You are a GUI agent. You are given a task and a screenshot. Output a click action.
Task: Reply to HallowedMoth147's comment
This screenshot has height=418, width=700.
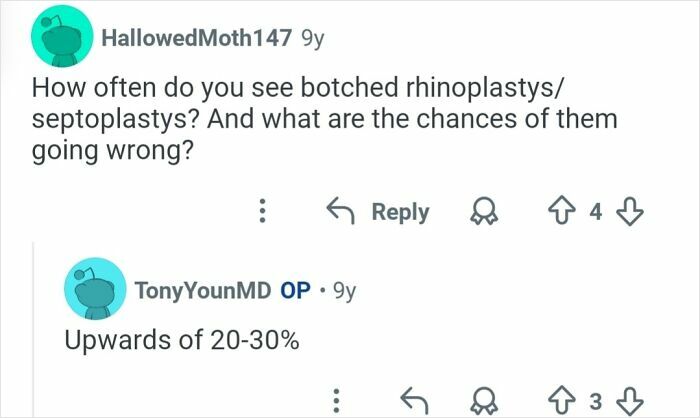(379, 212)
